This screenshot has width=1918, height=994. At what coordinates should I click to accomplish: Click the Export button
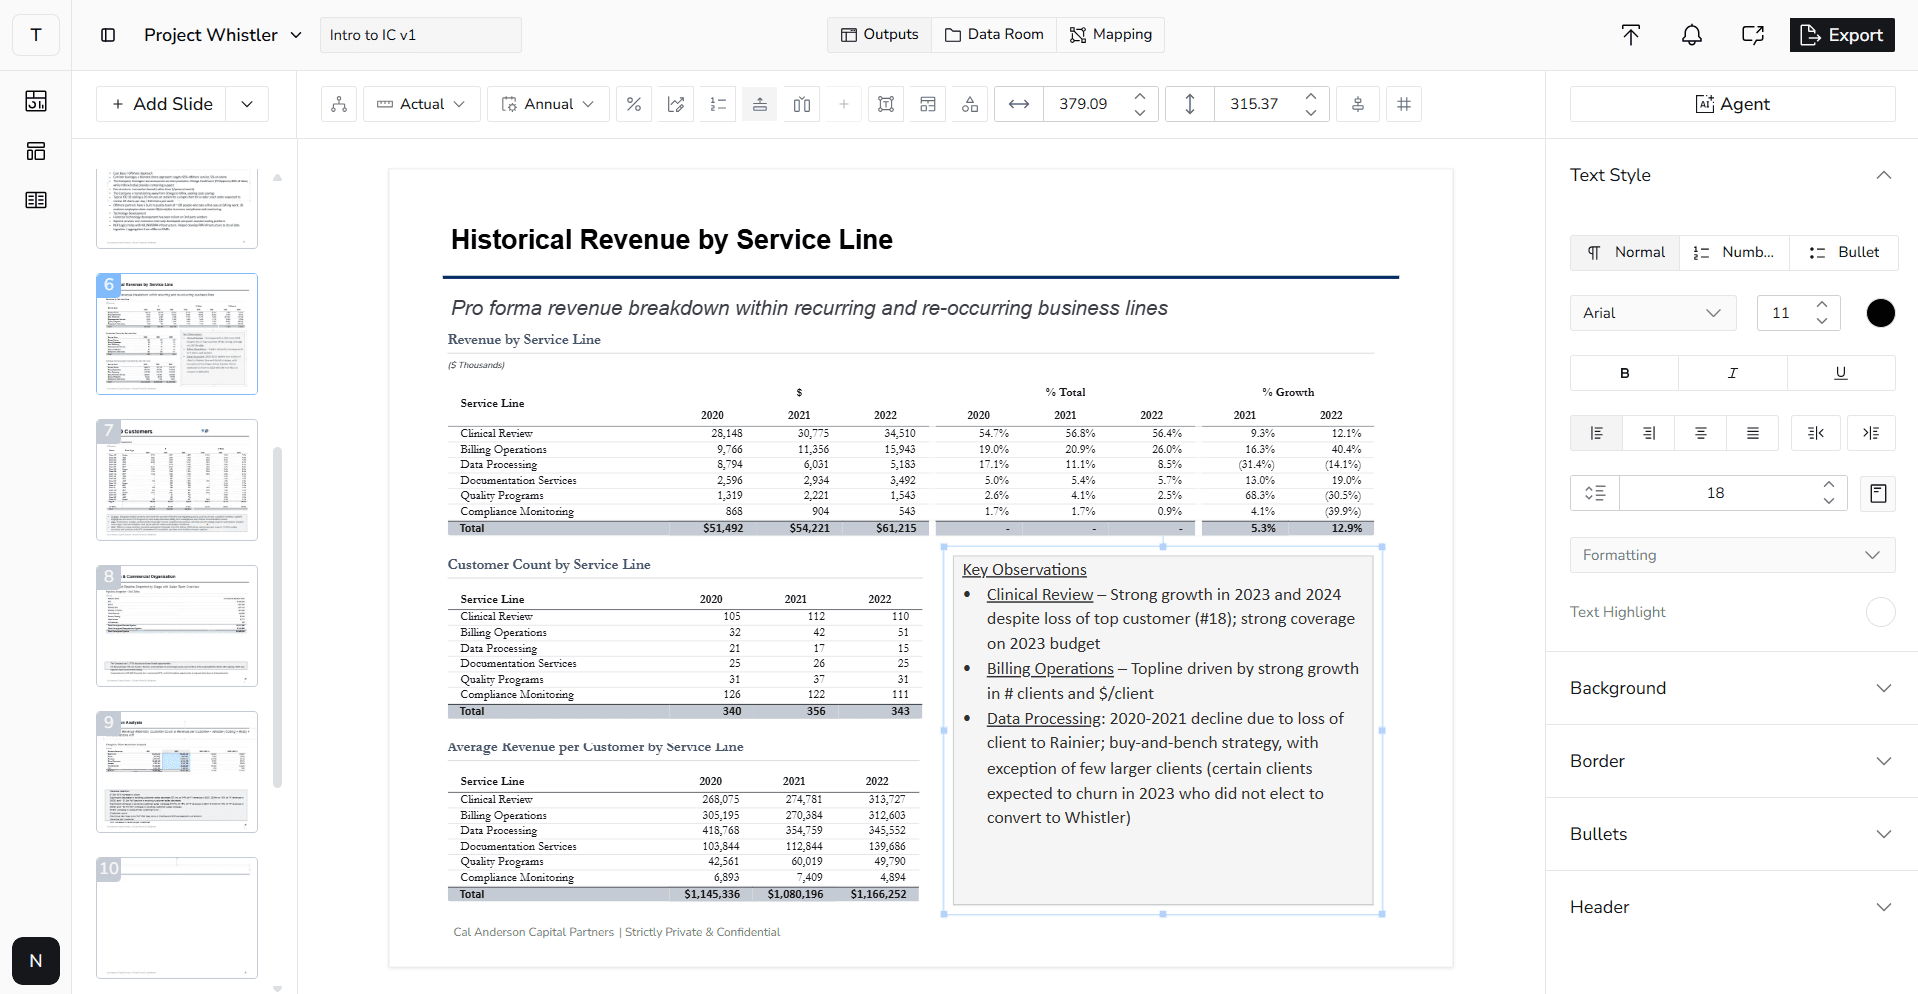1841,34
